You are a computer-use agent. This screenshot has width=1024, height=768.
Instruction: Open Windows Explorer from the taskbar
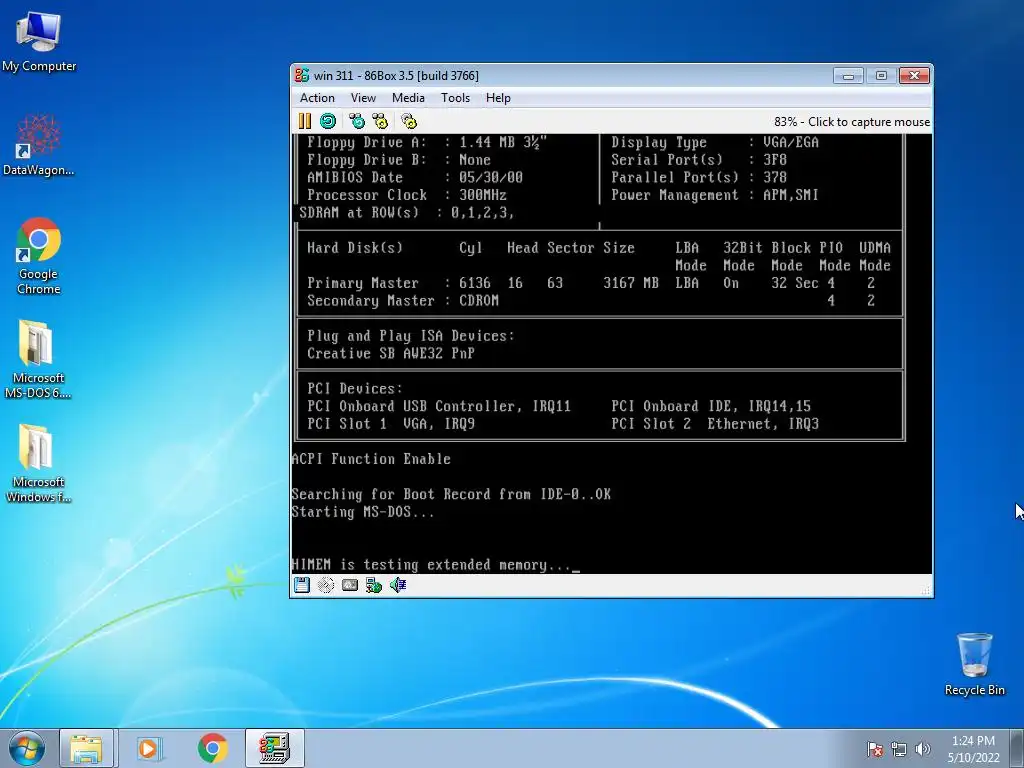[86, 748]
